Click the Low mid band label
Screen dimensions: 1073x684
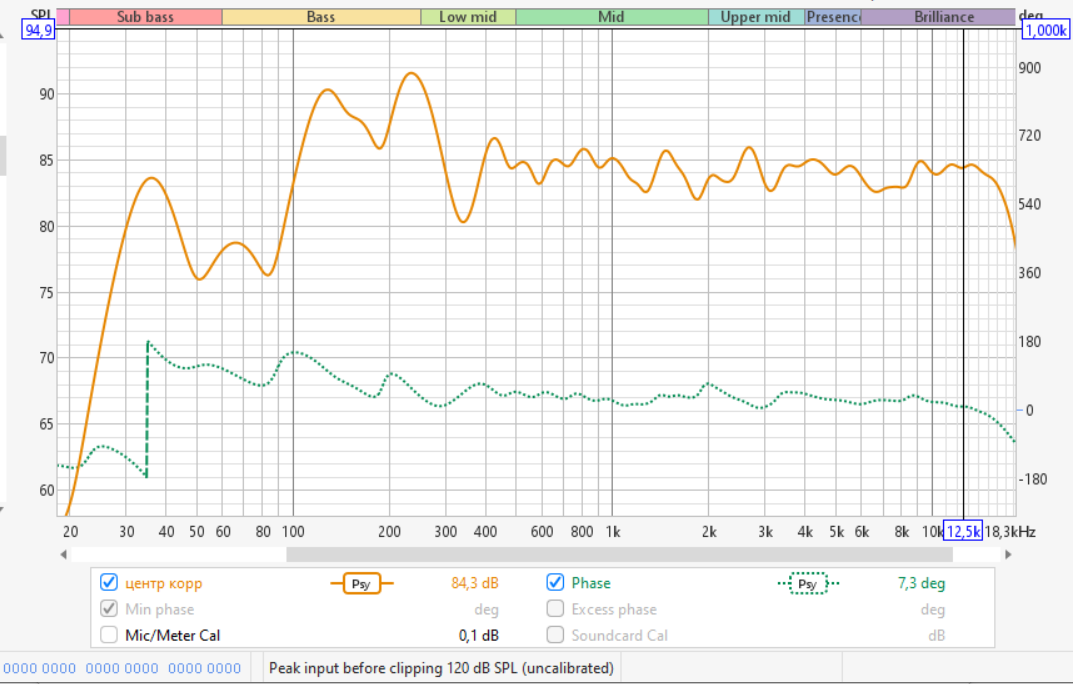[467, 17]
